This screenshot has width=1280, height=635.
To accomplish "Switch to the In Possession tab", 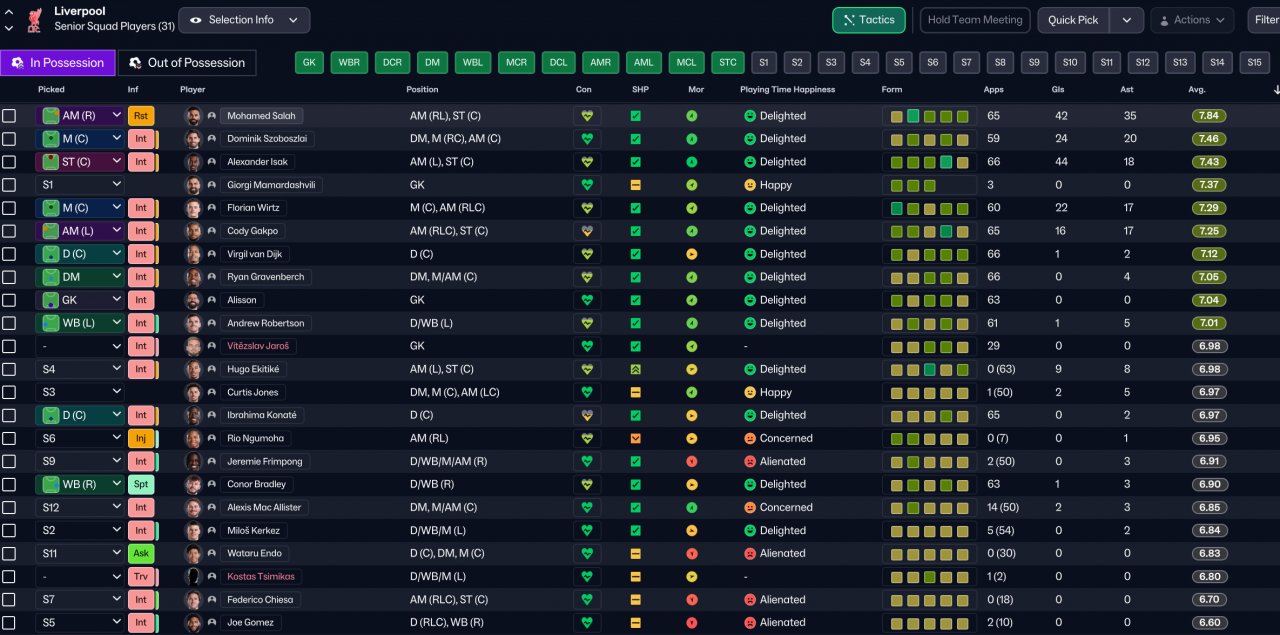I will point(58,63).
